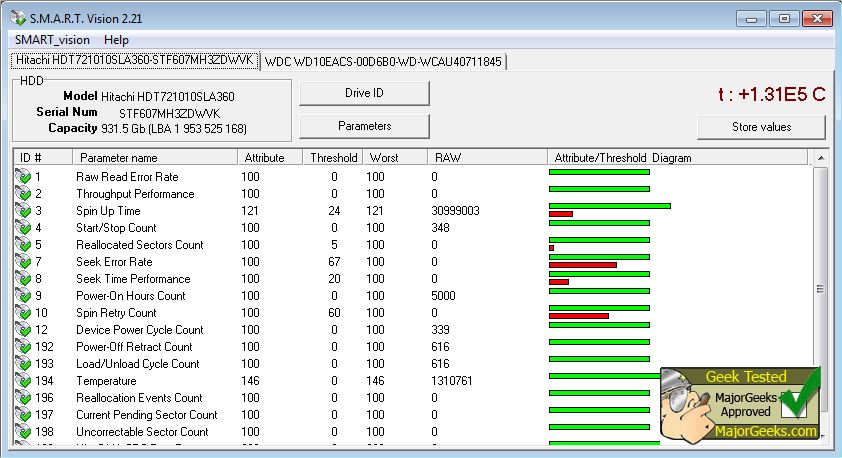Click status icon for Seek Error Rate
This screenshot has height=458, width=842.
(23, 261)
